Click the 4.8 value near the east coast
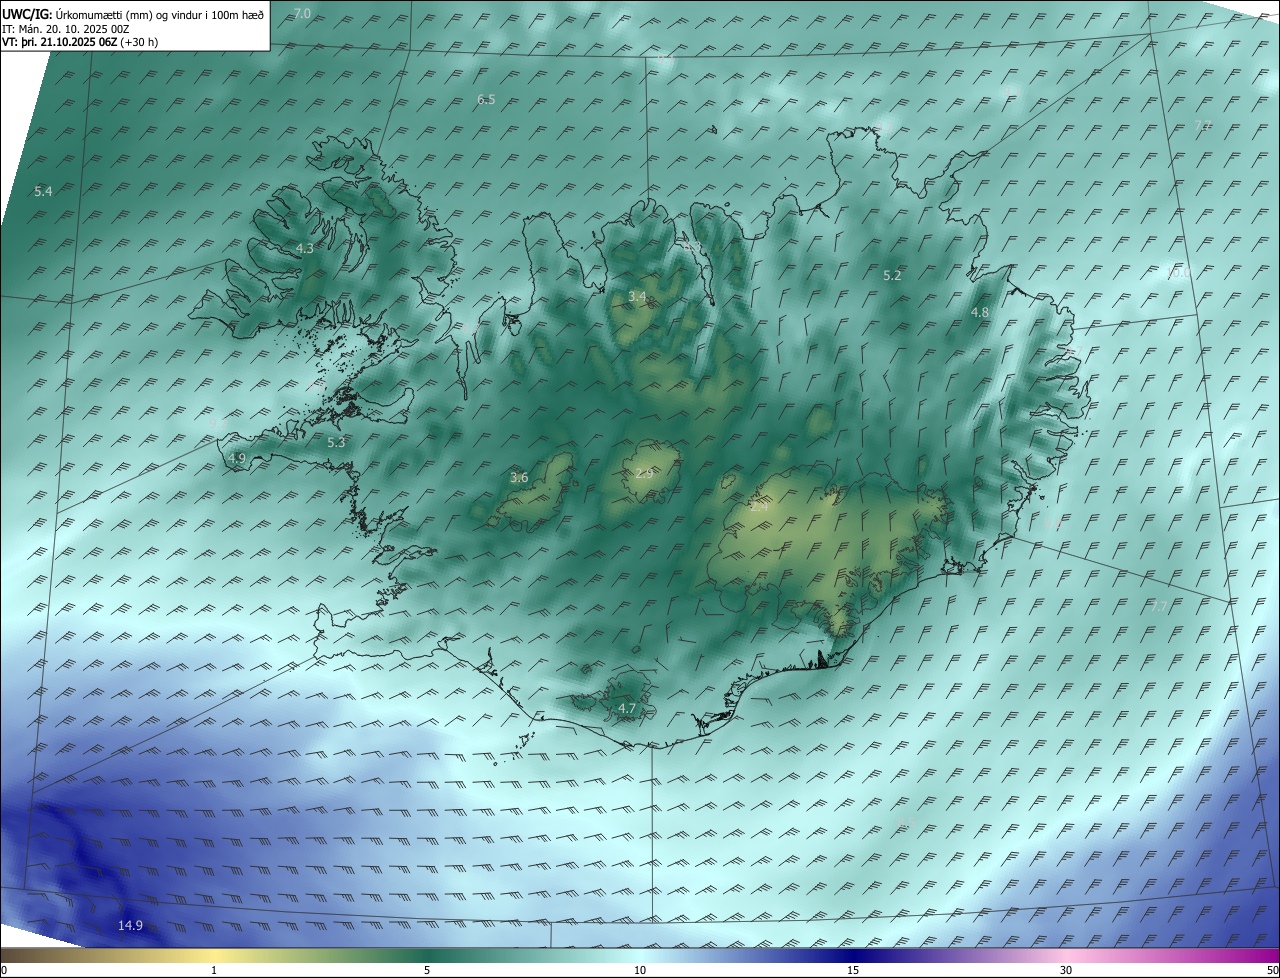 [x=980, y=313]
